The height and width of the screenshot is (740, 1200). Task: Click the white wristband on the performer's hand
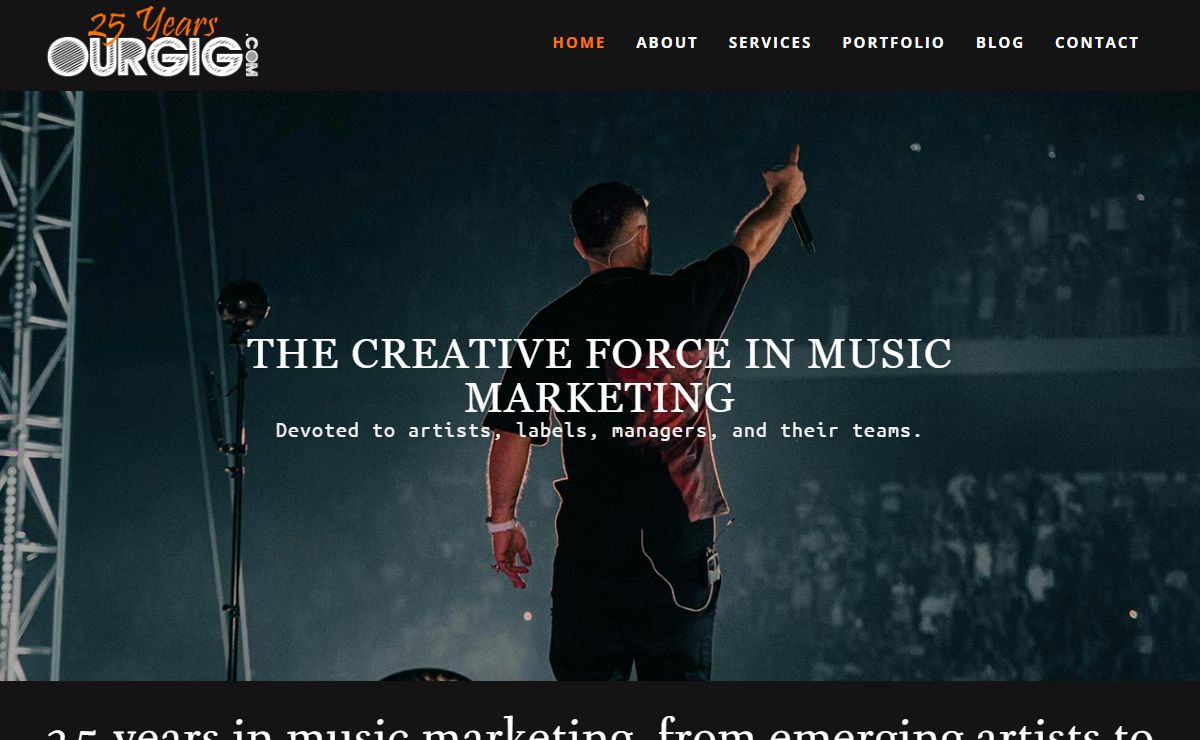click(502, 525)
